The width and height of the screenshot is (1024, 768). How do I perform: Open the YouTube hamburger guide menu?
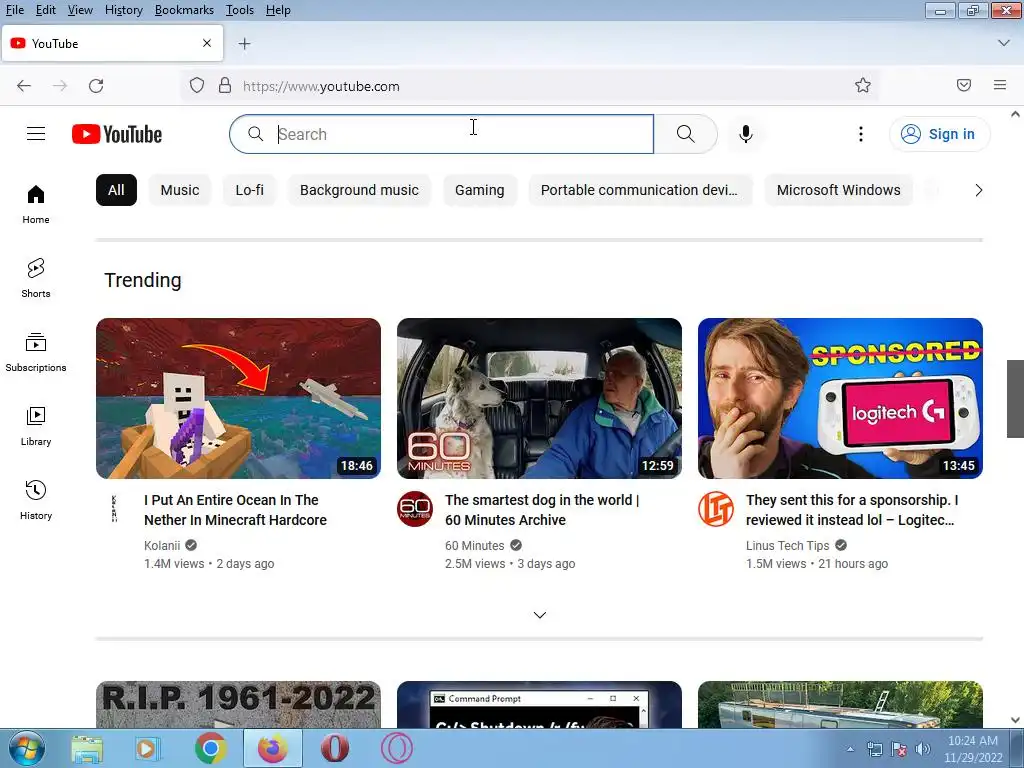pyautogui.click(x=36, y=134)
